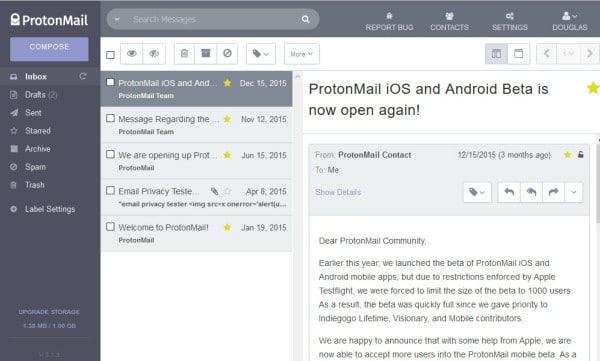Screen dimensions: 600x361
Task: Click the ProtonMail Contact sender name
Action: pos(375,155)
